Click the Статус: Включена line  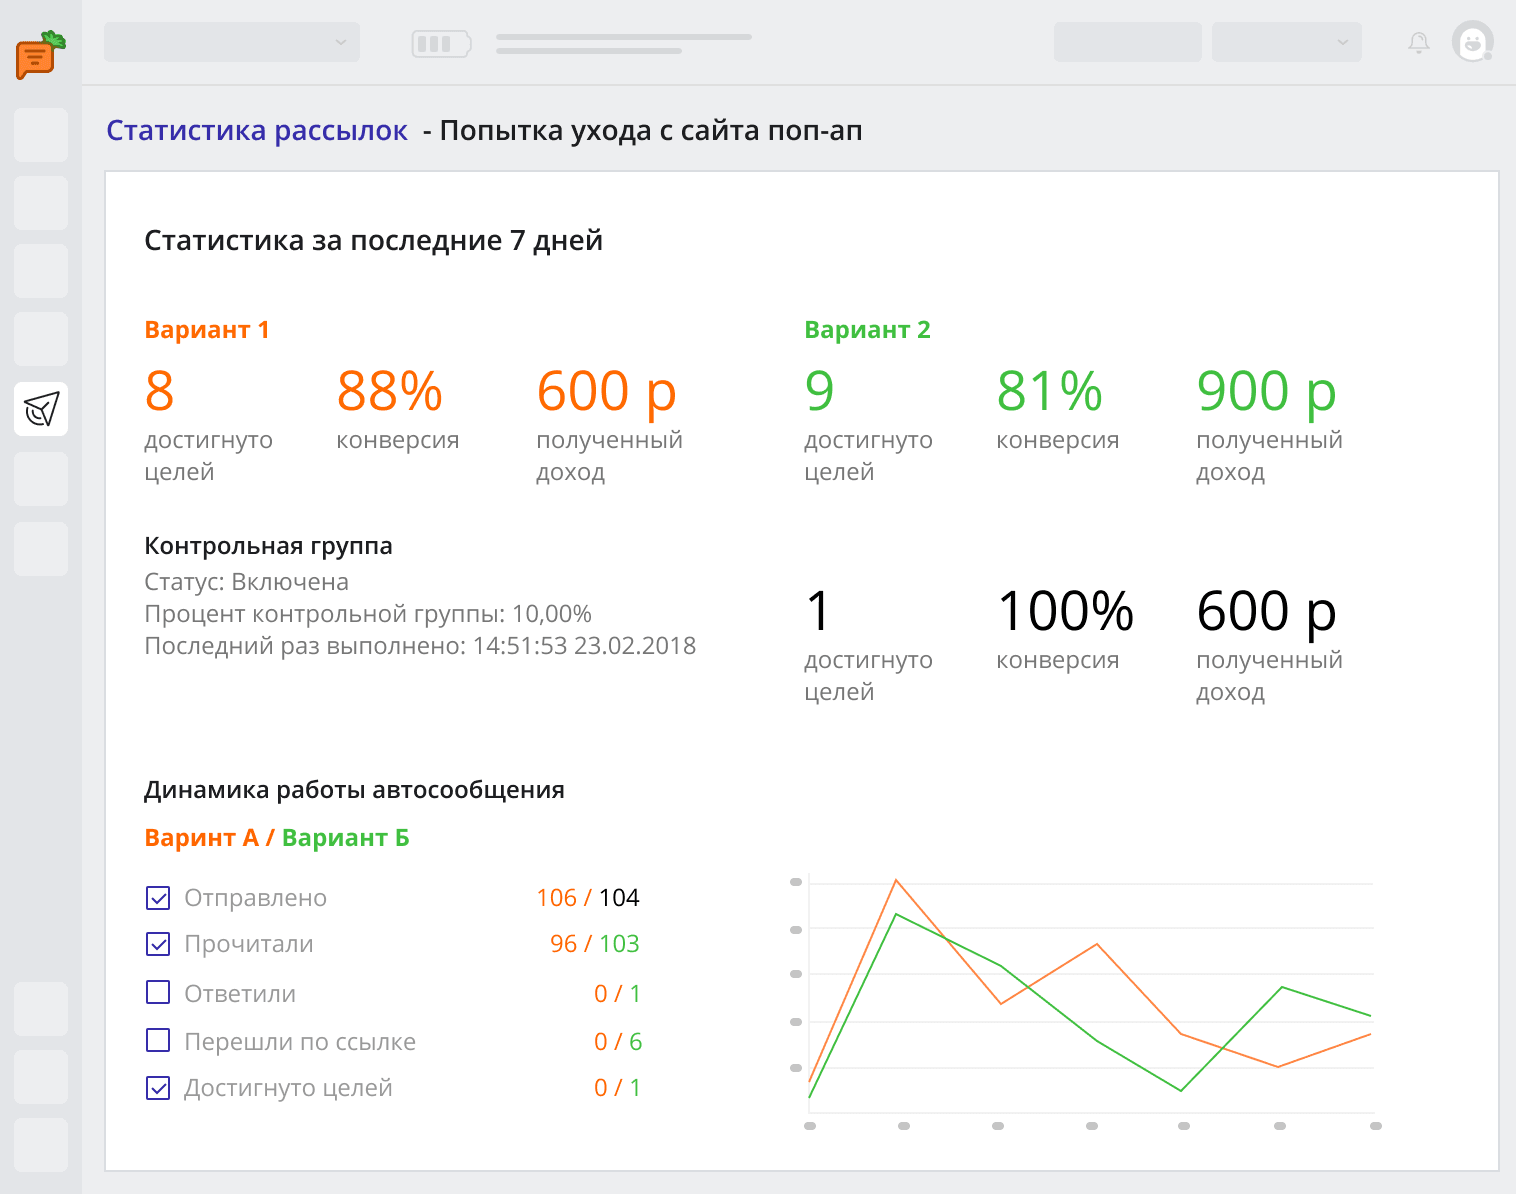(246, 582)
